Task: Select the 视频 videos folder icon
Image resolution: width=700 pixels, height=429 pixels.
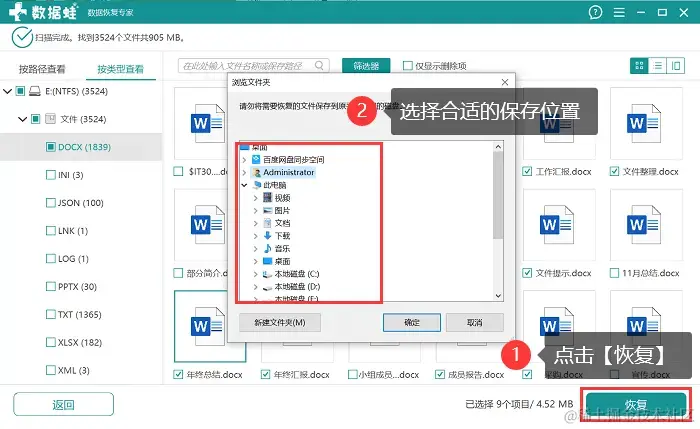Action: (267, 197)
